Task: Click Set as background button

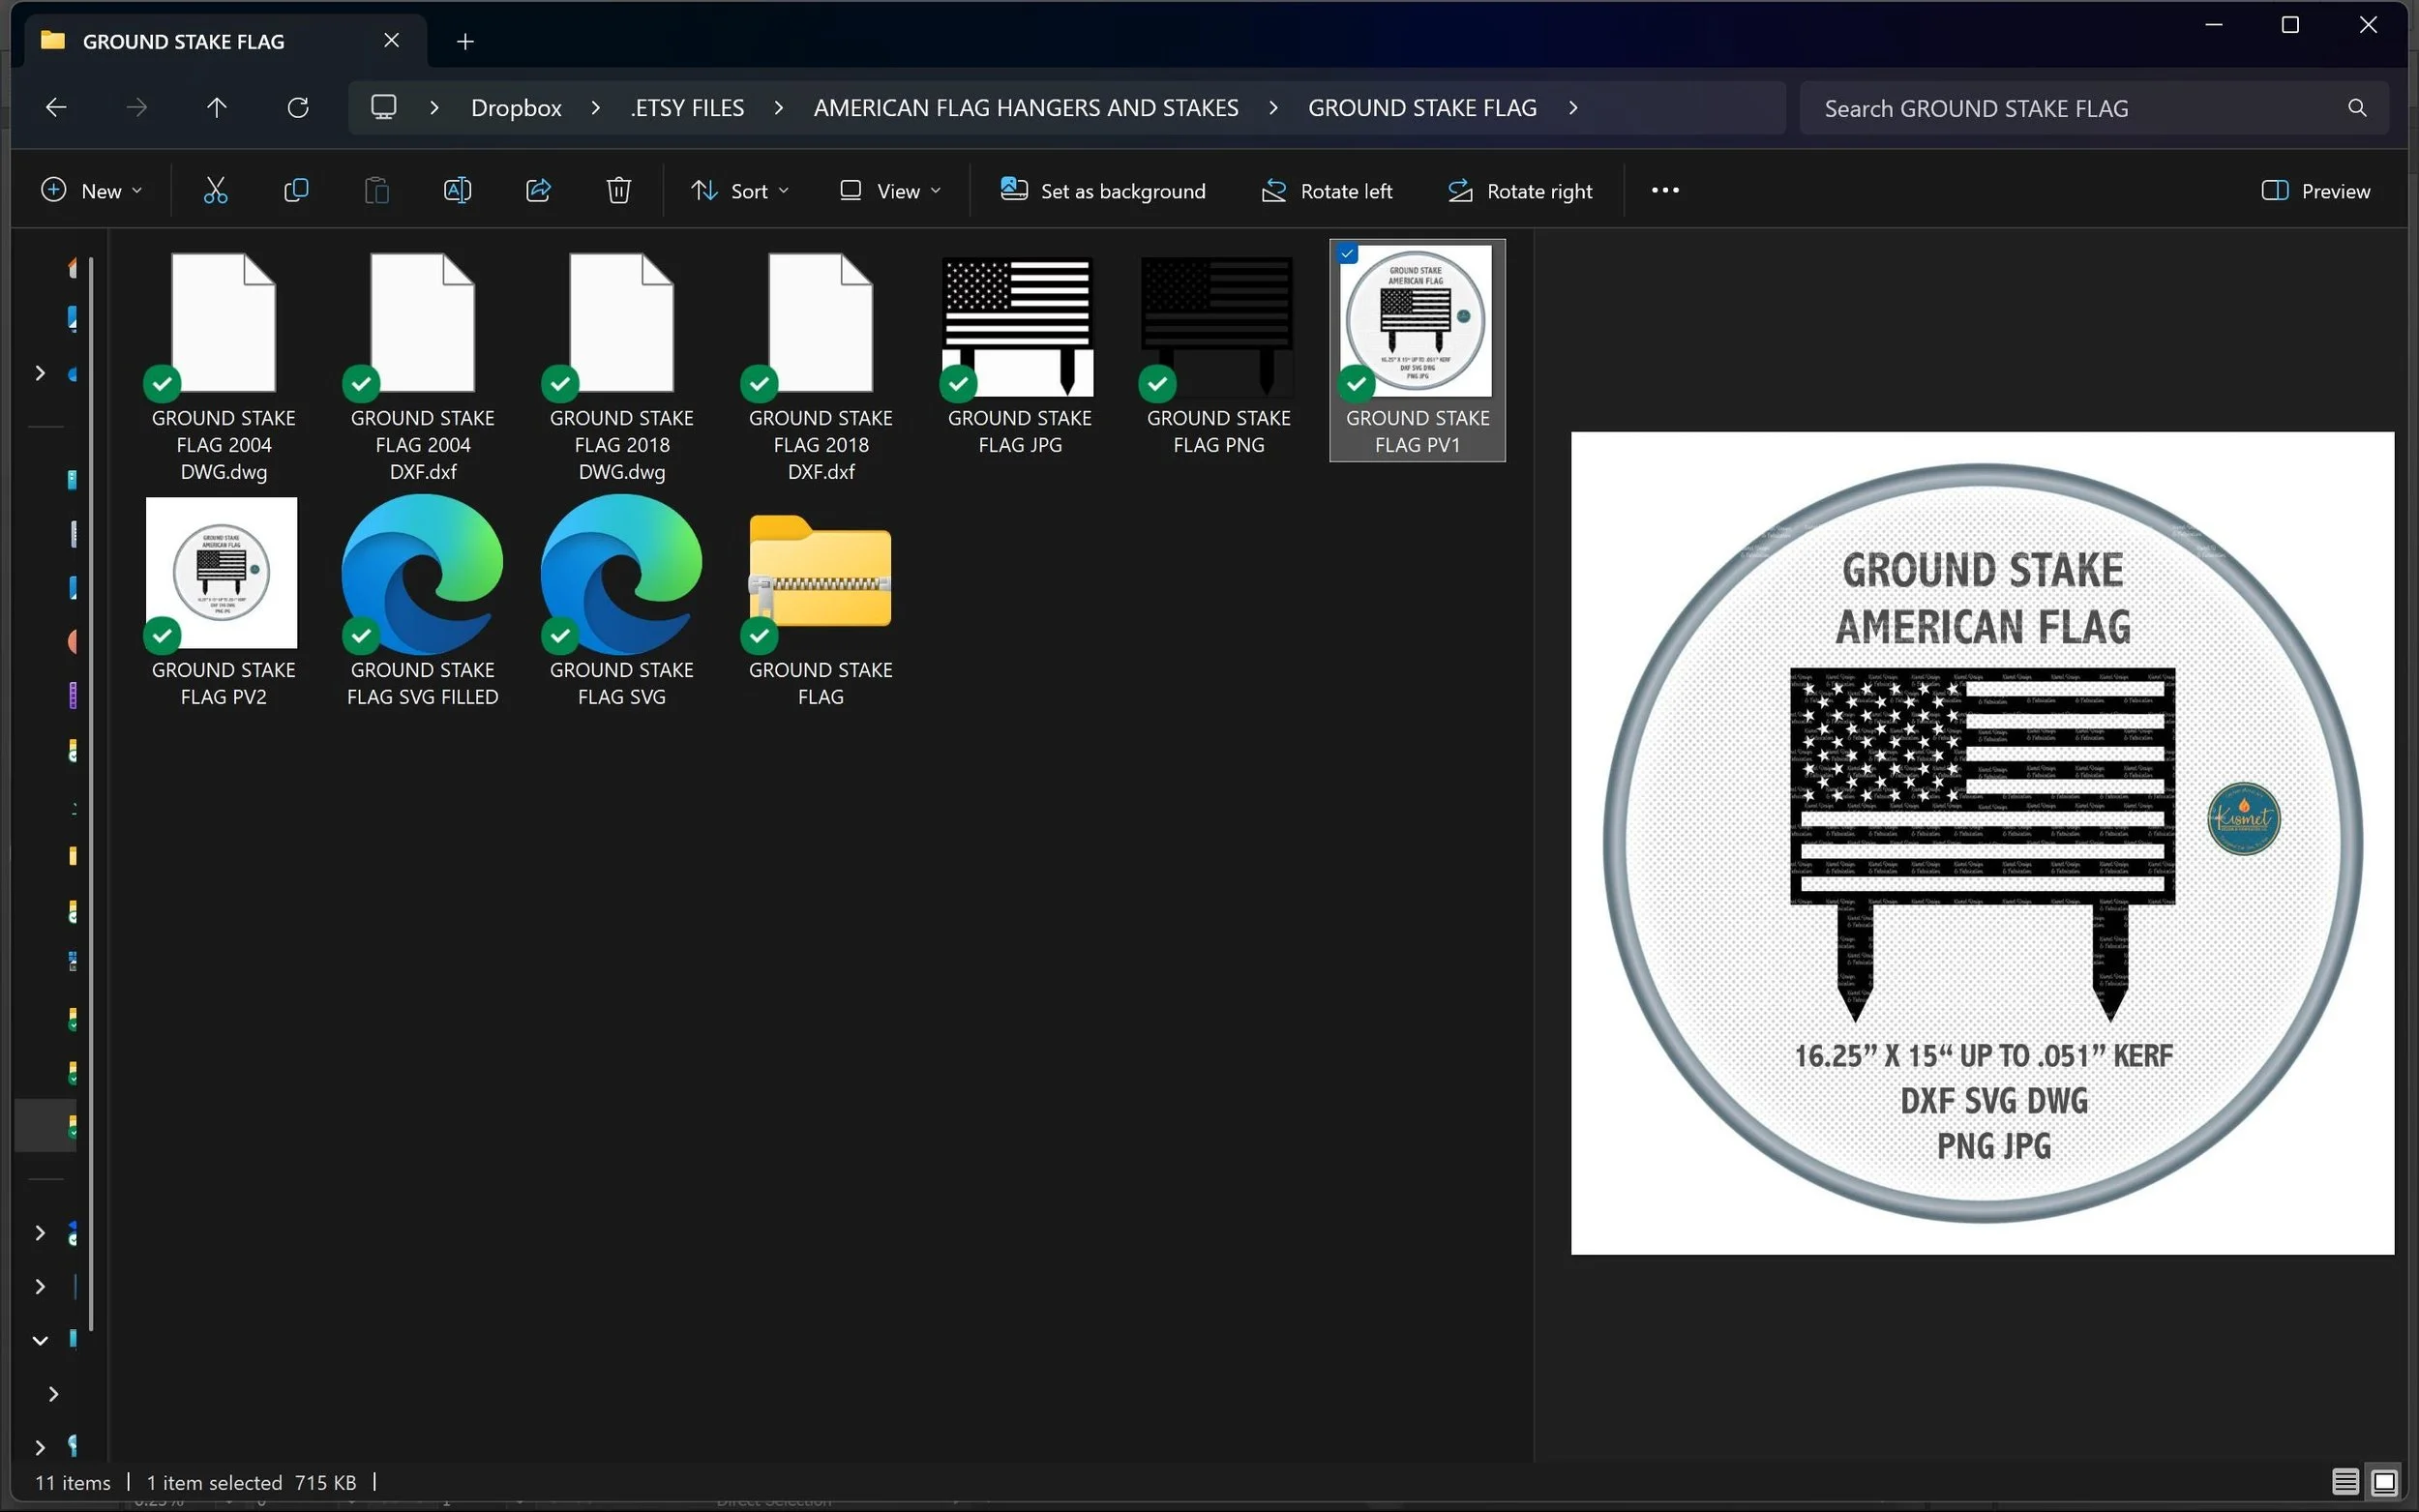Action: (1103, 190)
